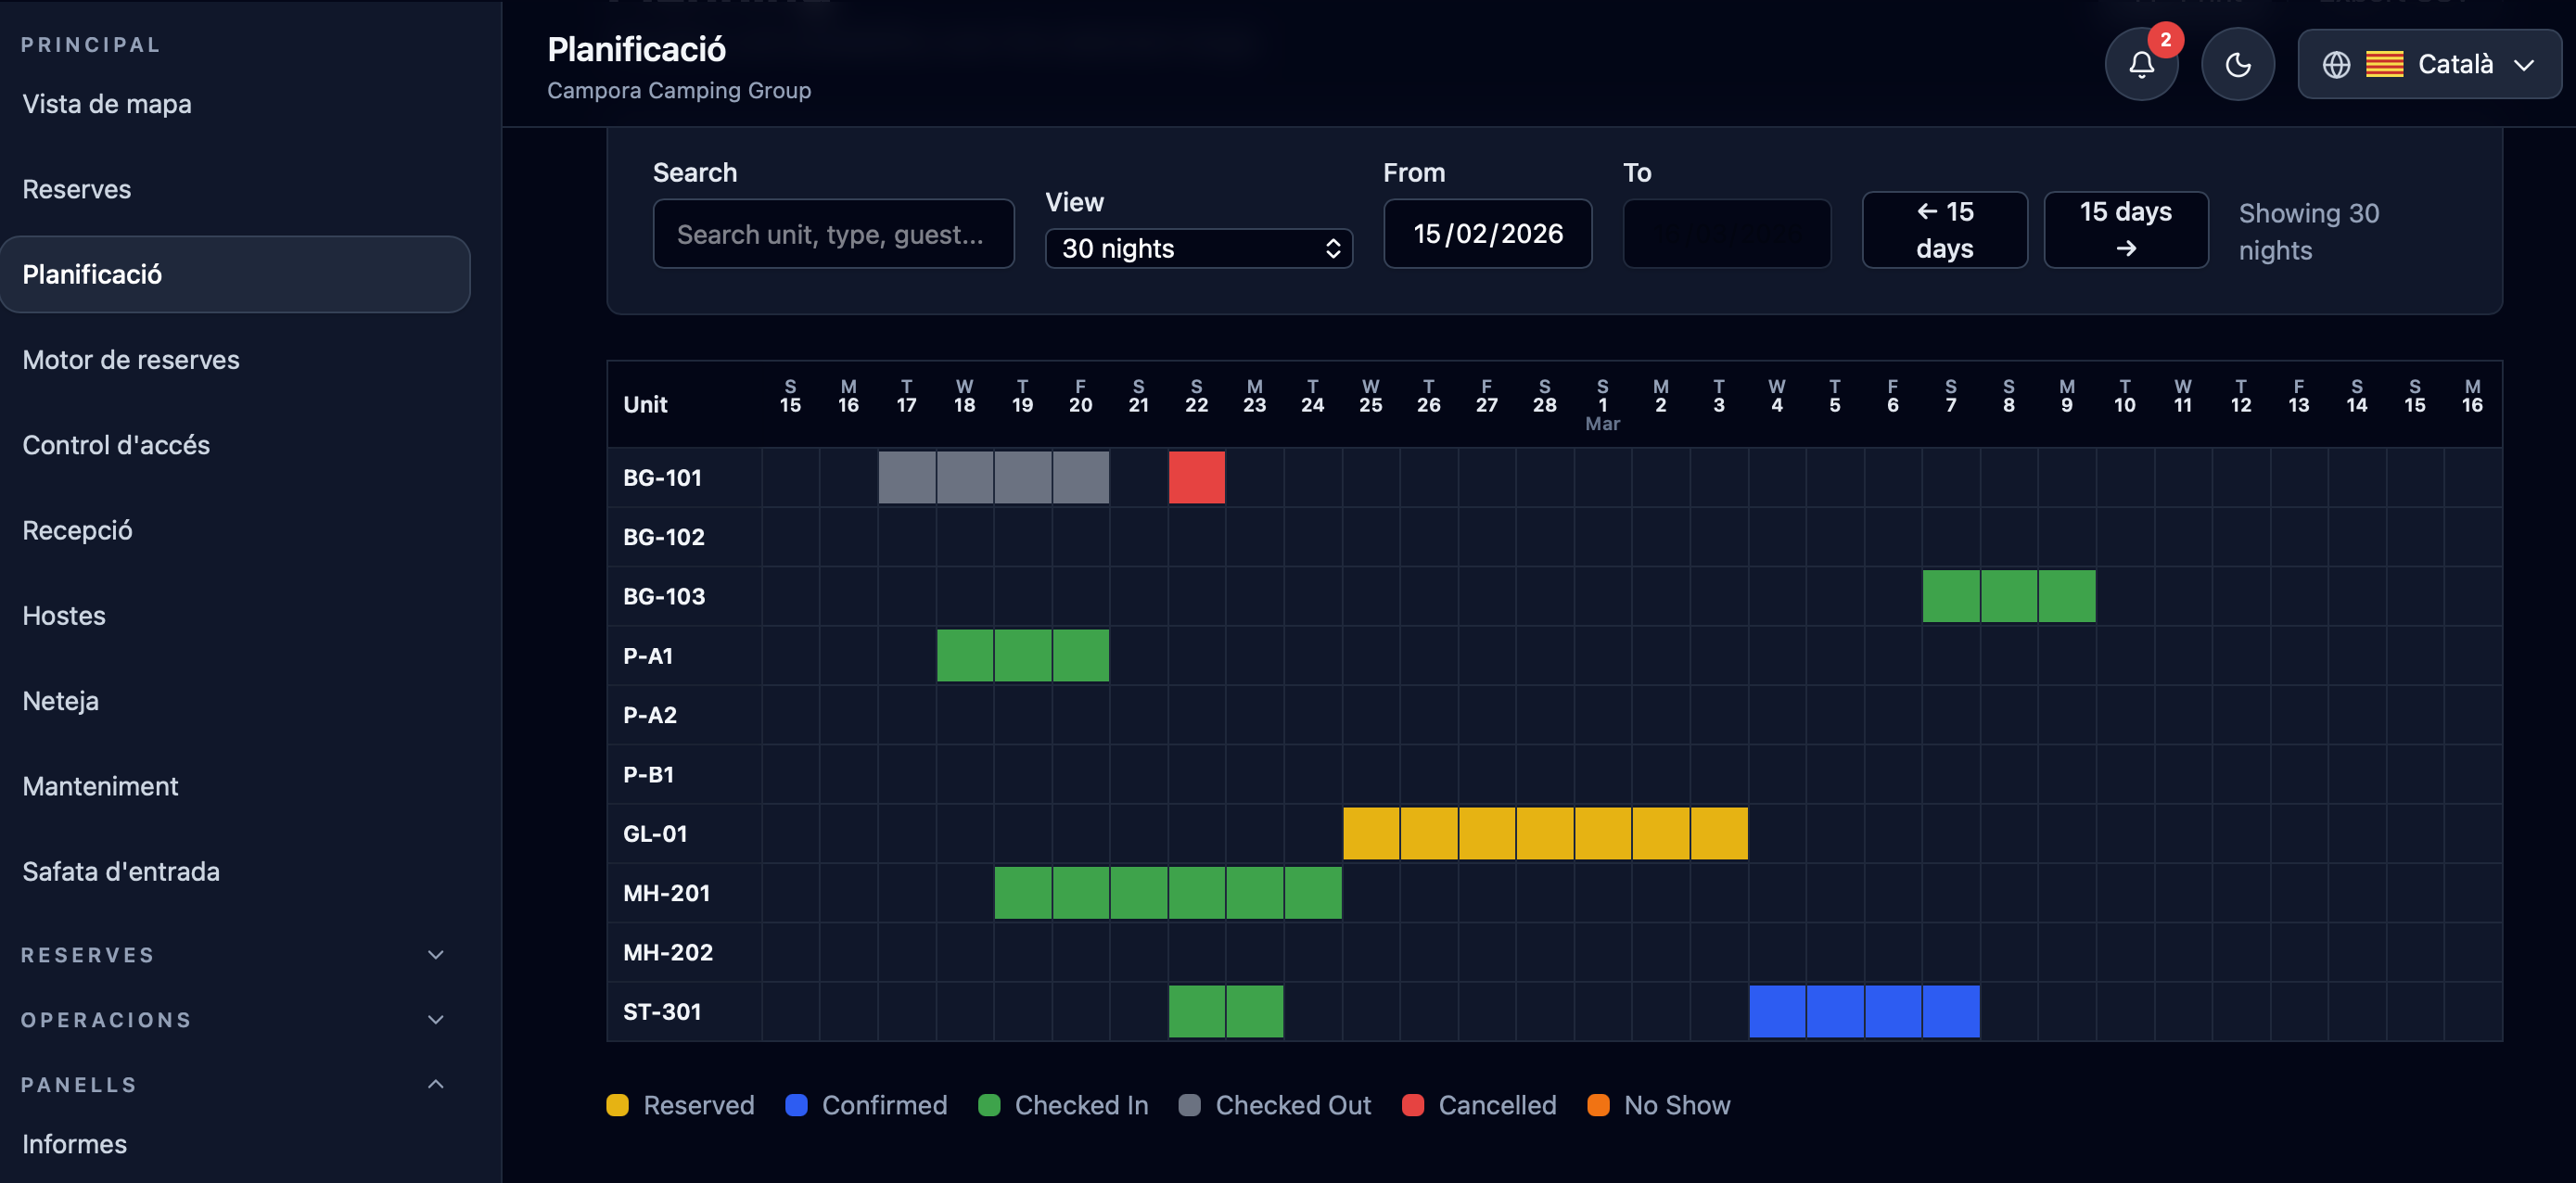Click the Checked In legend green swatch

coord(989,1106)
